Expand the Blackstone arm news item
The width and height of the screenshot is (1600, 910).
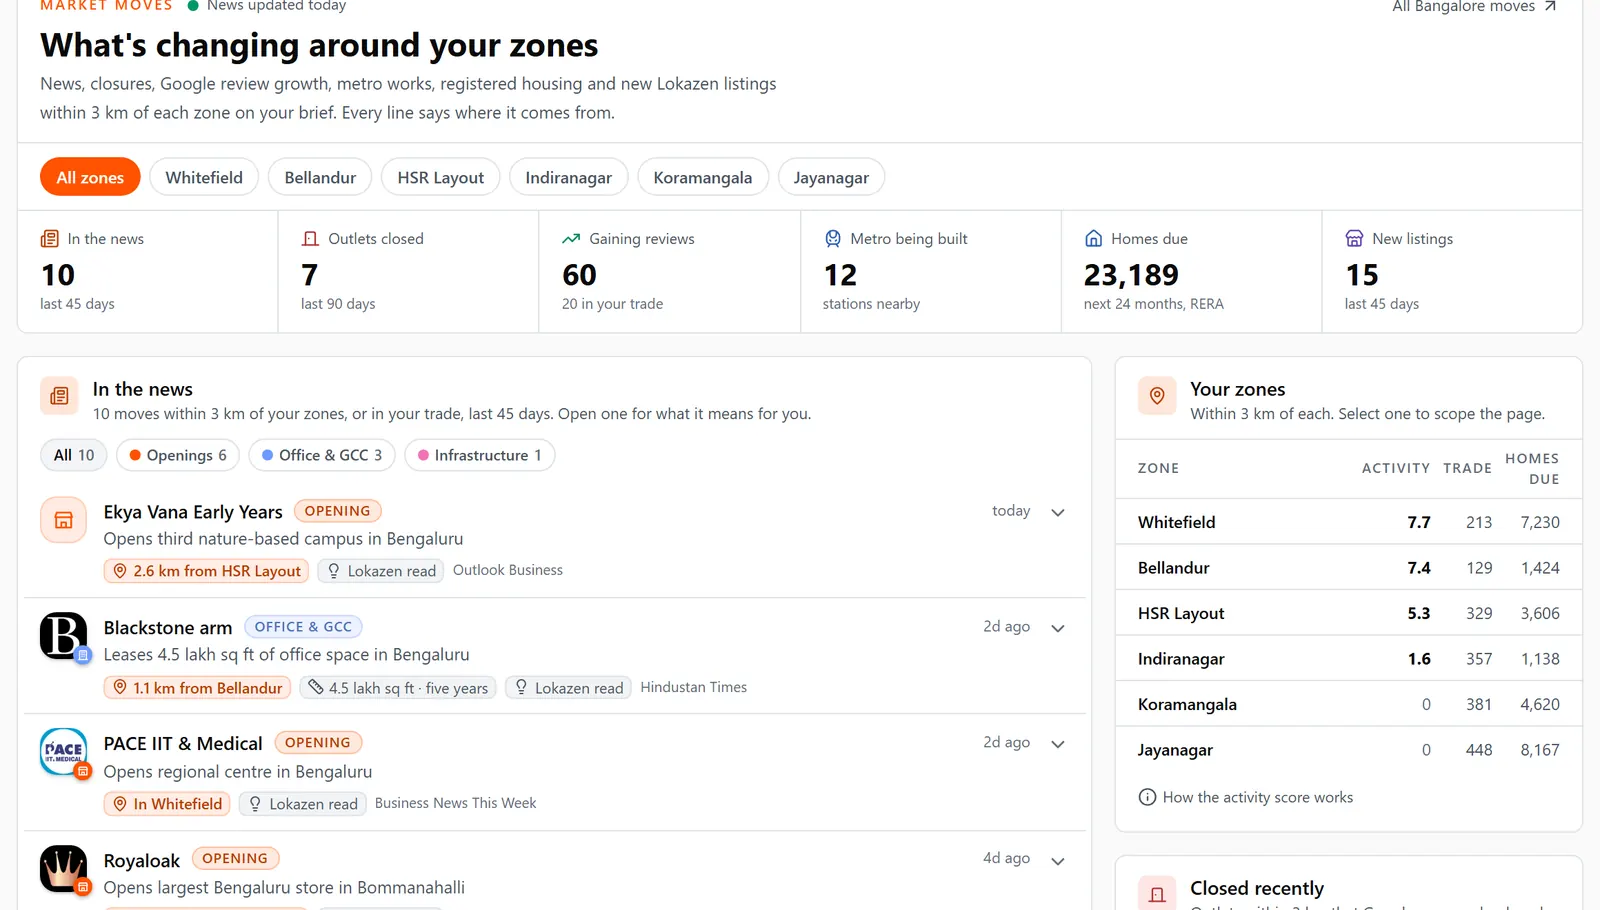point(1058,628)
